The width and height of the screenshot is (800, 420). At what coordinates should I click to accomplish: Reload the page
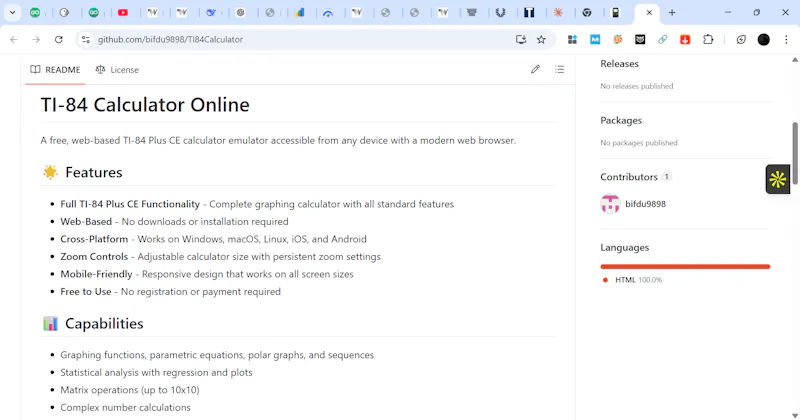pos(59,39)
